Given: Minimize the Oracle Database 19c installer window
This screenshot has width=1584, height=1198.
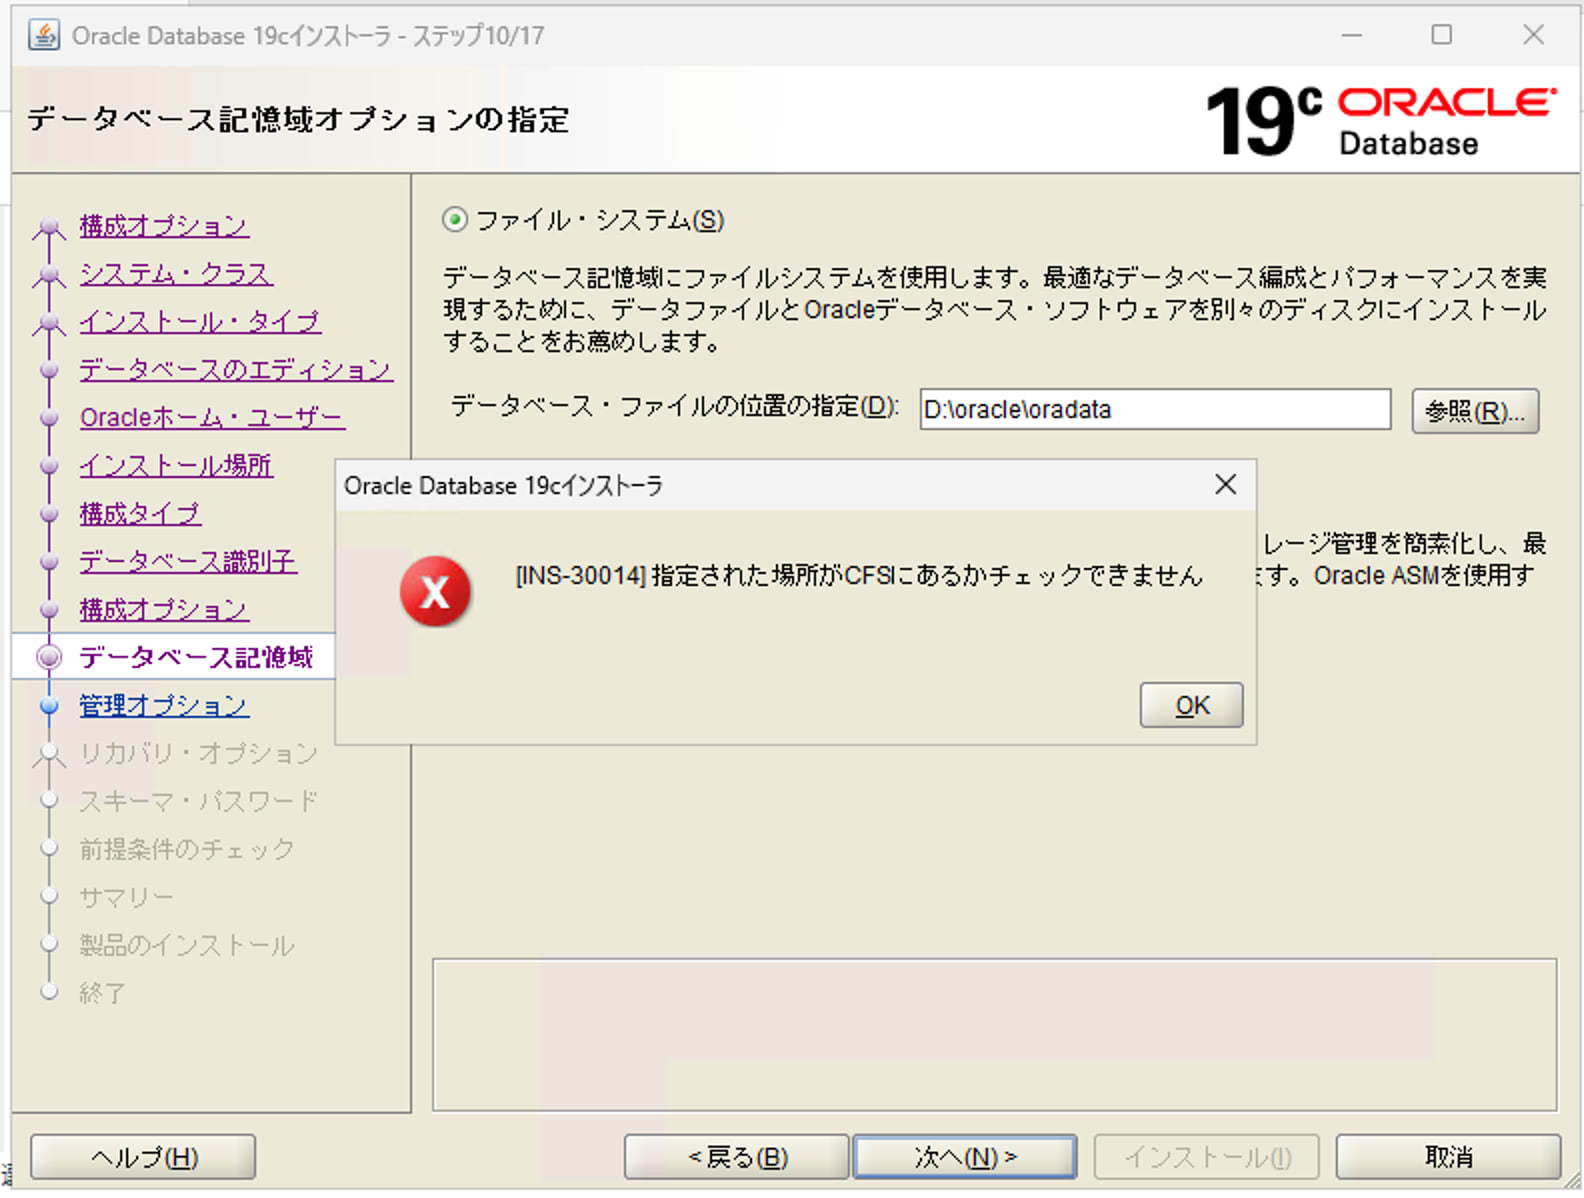Looking at the screenshot, I should [1352, 35].
